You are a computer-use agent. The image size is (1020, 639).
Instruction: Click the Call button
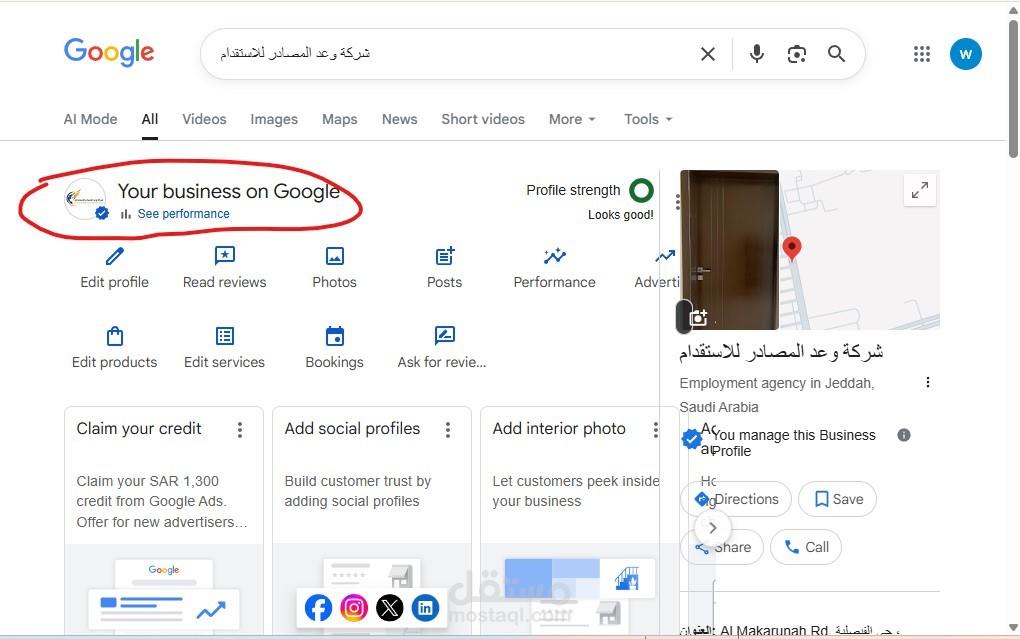pos(806,547)
